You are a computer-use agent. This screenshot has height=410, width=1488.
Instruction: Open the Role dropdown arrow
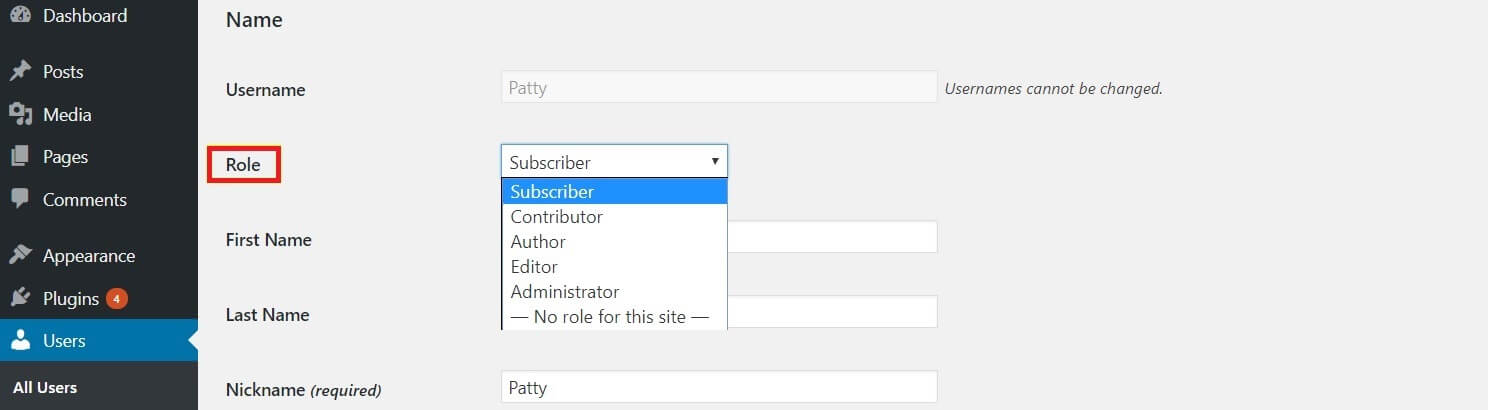coord(715,161)
